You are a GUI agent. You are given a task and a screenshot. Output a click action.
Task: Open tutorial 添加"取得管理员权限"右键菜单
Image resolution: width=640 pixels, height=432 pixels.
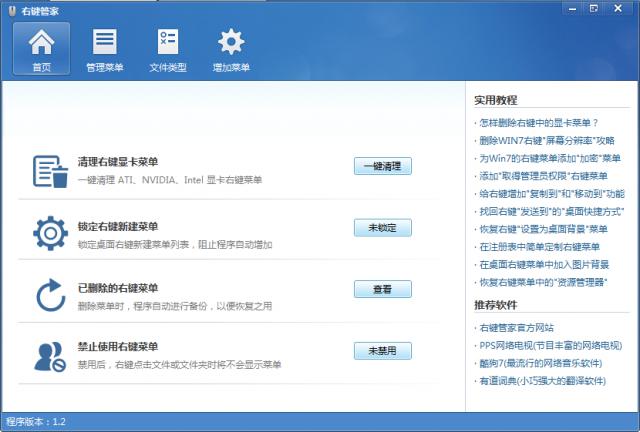point(543,176)
